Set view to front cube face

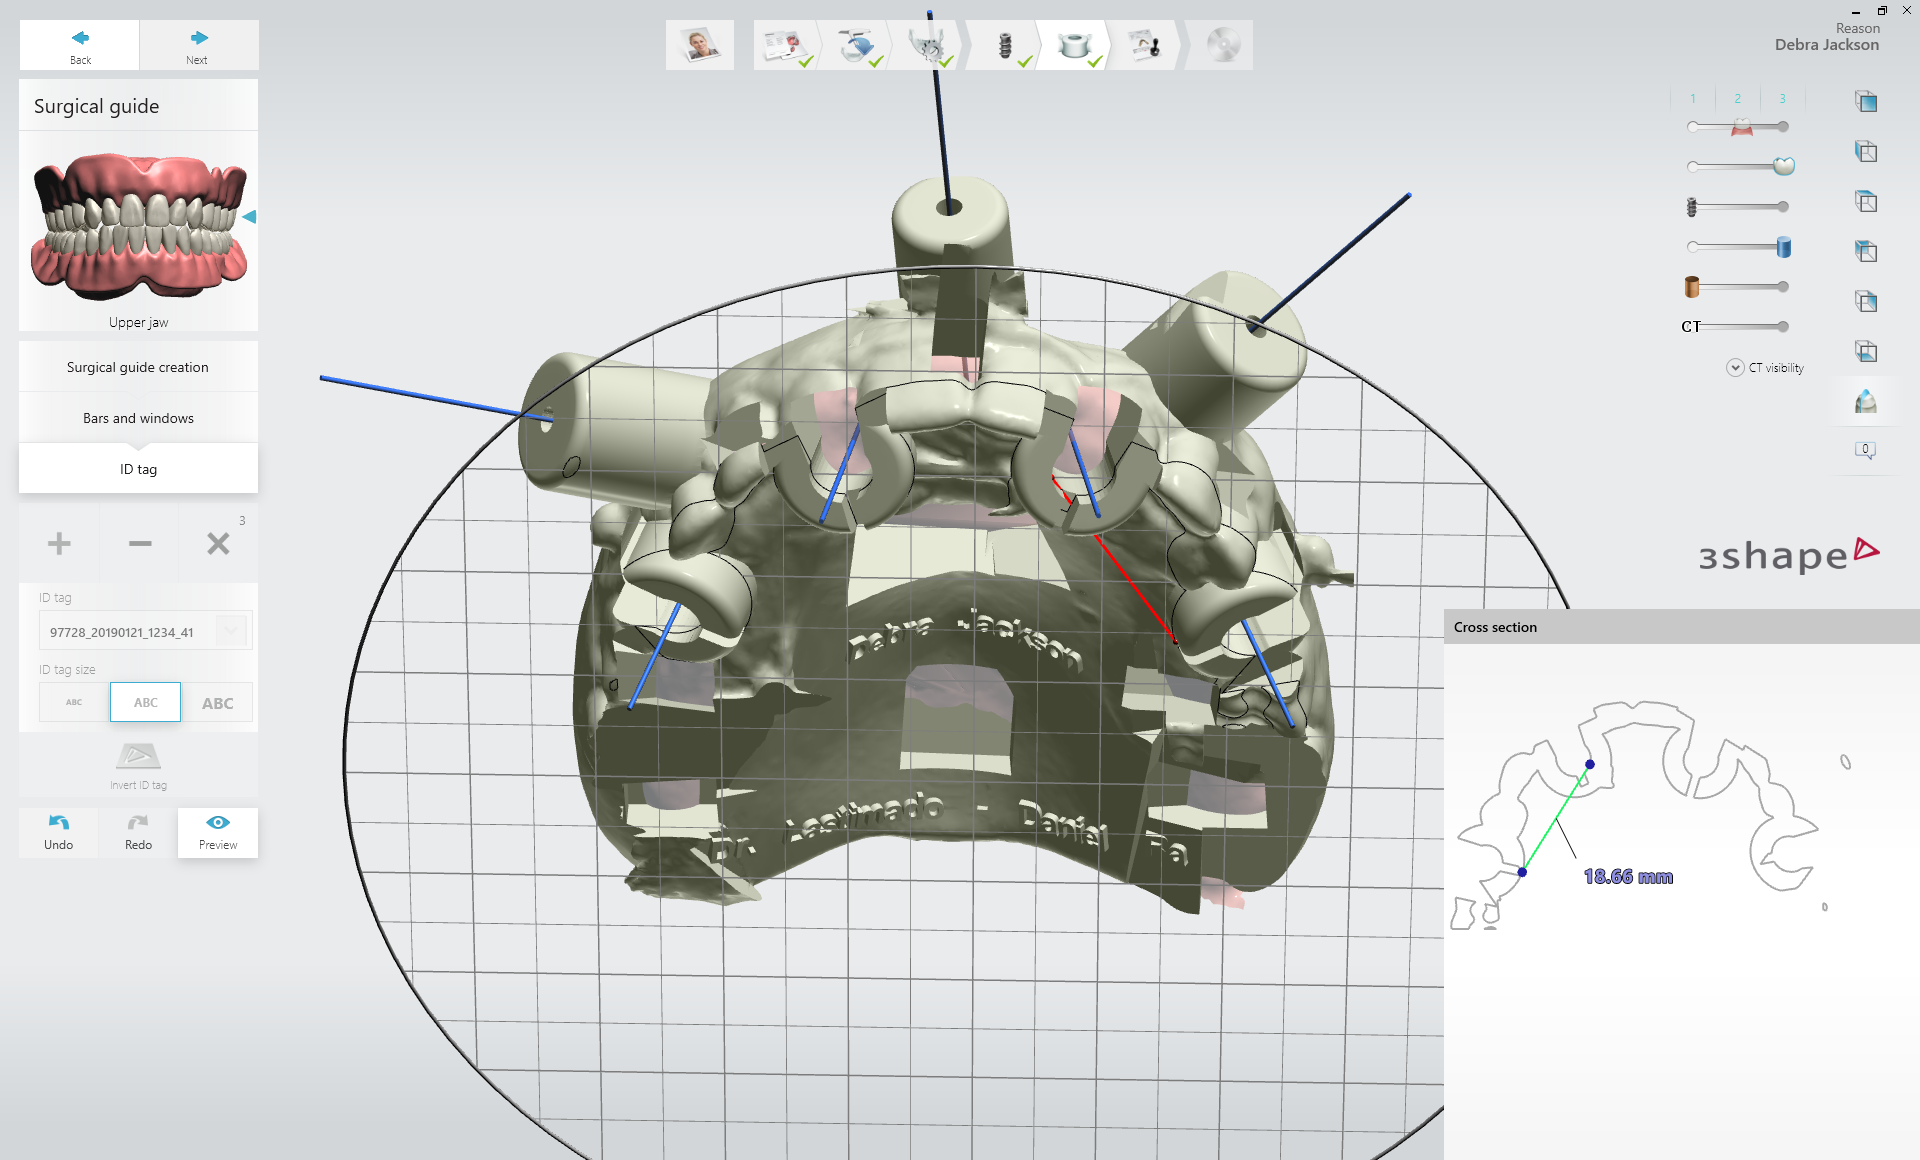tap(1866, 102)
